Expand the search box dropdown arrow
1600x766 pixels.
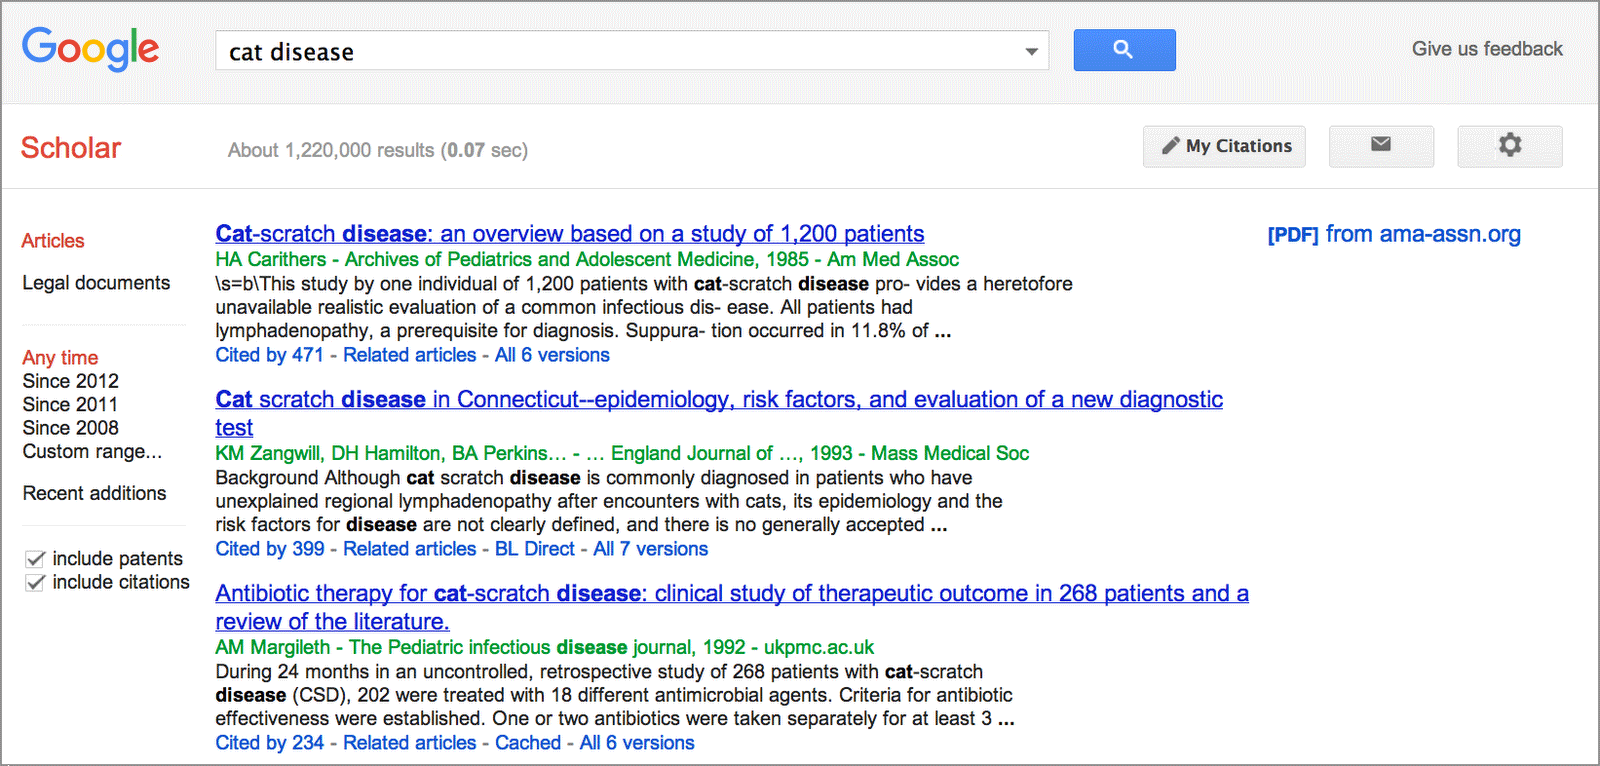(x=1031, y=51)
